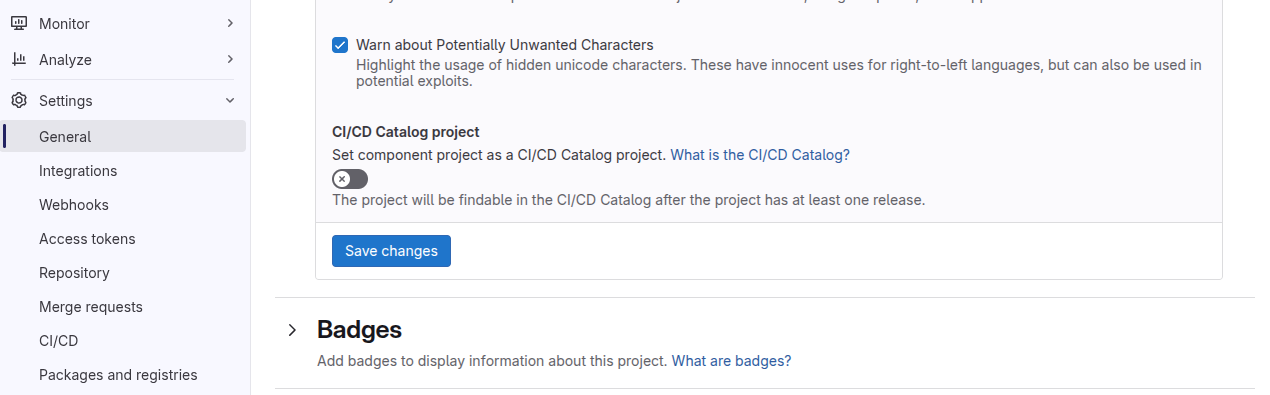Collapse the Settings section chevron
This screenshot has width=1270, height=395.
tap(230, 100)
